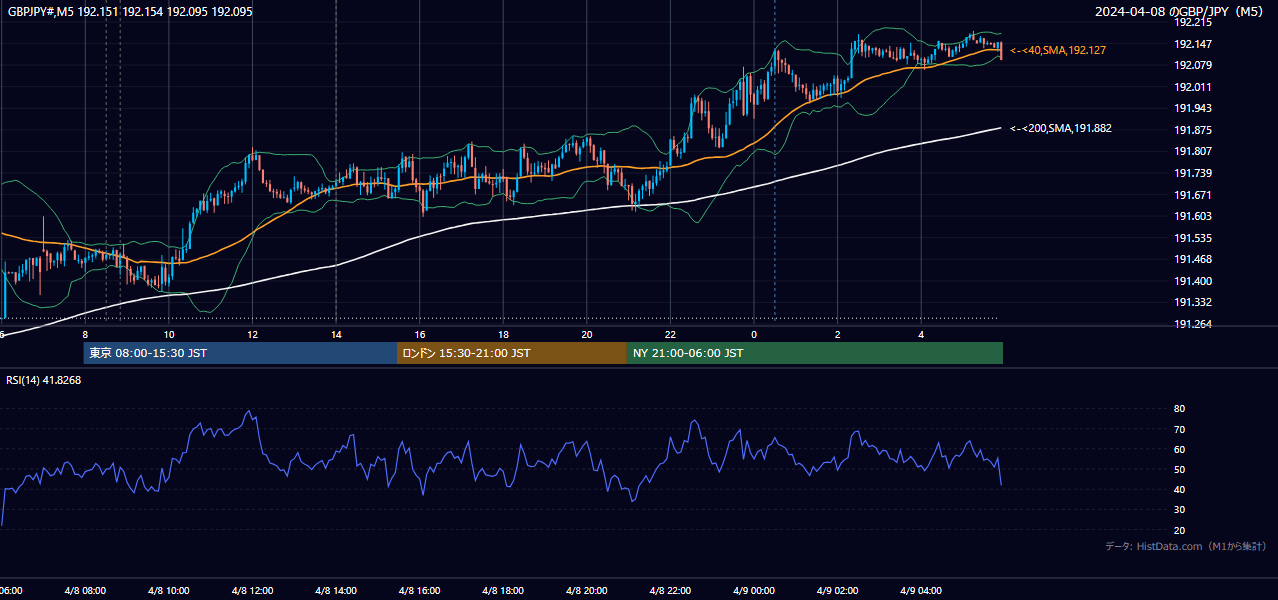This screenshot has height=600, width=1278.
Task: Click the bottom date label 4/8 22:00
Action: pos(670,590)
